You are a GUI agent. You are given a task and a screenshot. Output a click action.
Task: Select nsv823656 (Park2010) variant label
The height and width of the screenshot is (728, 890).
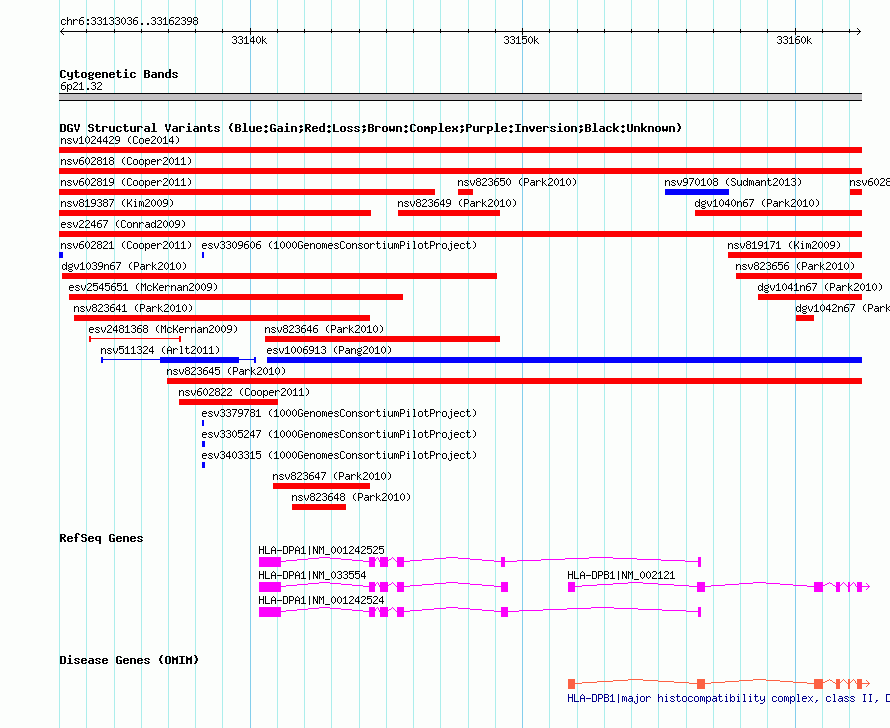coord(795,266)
